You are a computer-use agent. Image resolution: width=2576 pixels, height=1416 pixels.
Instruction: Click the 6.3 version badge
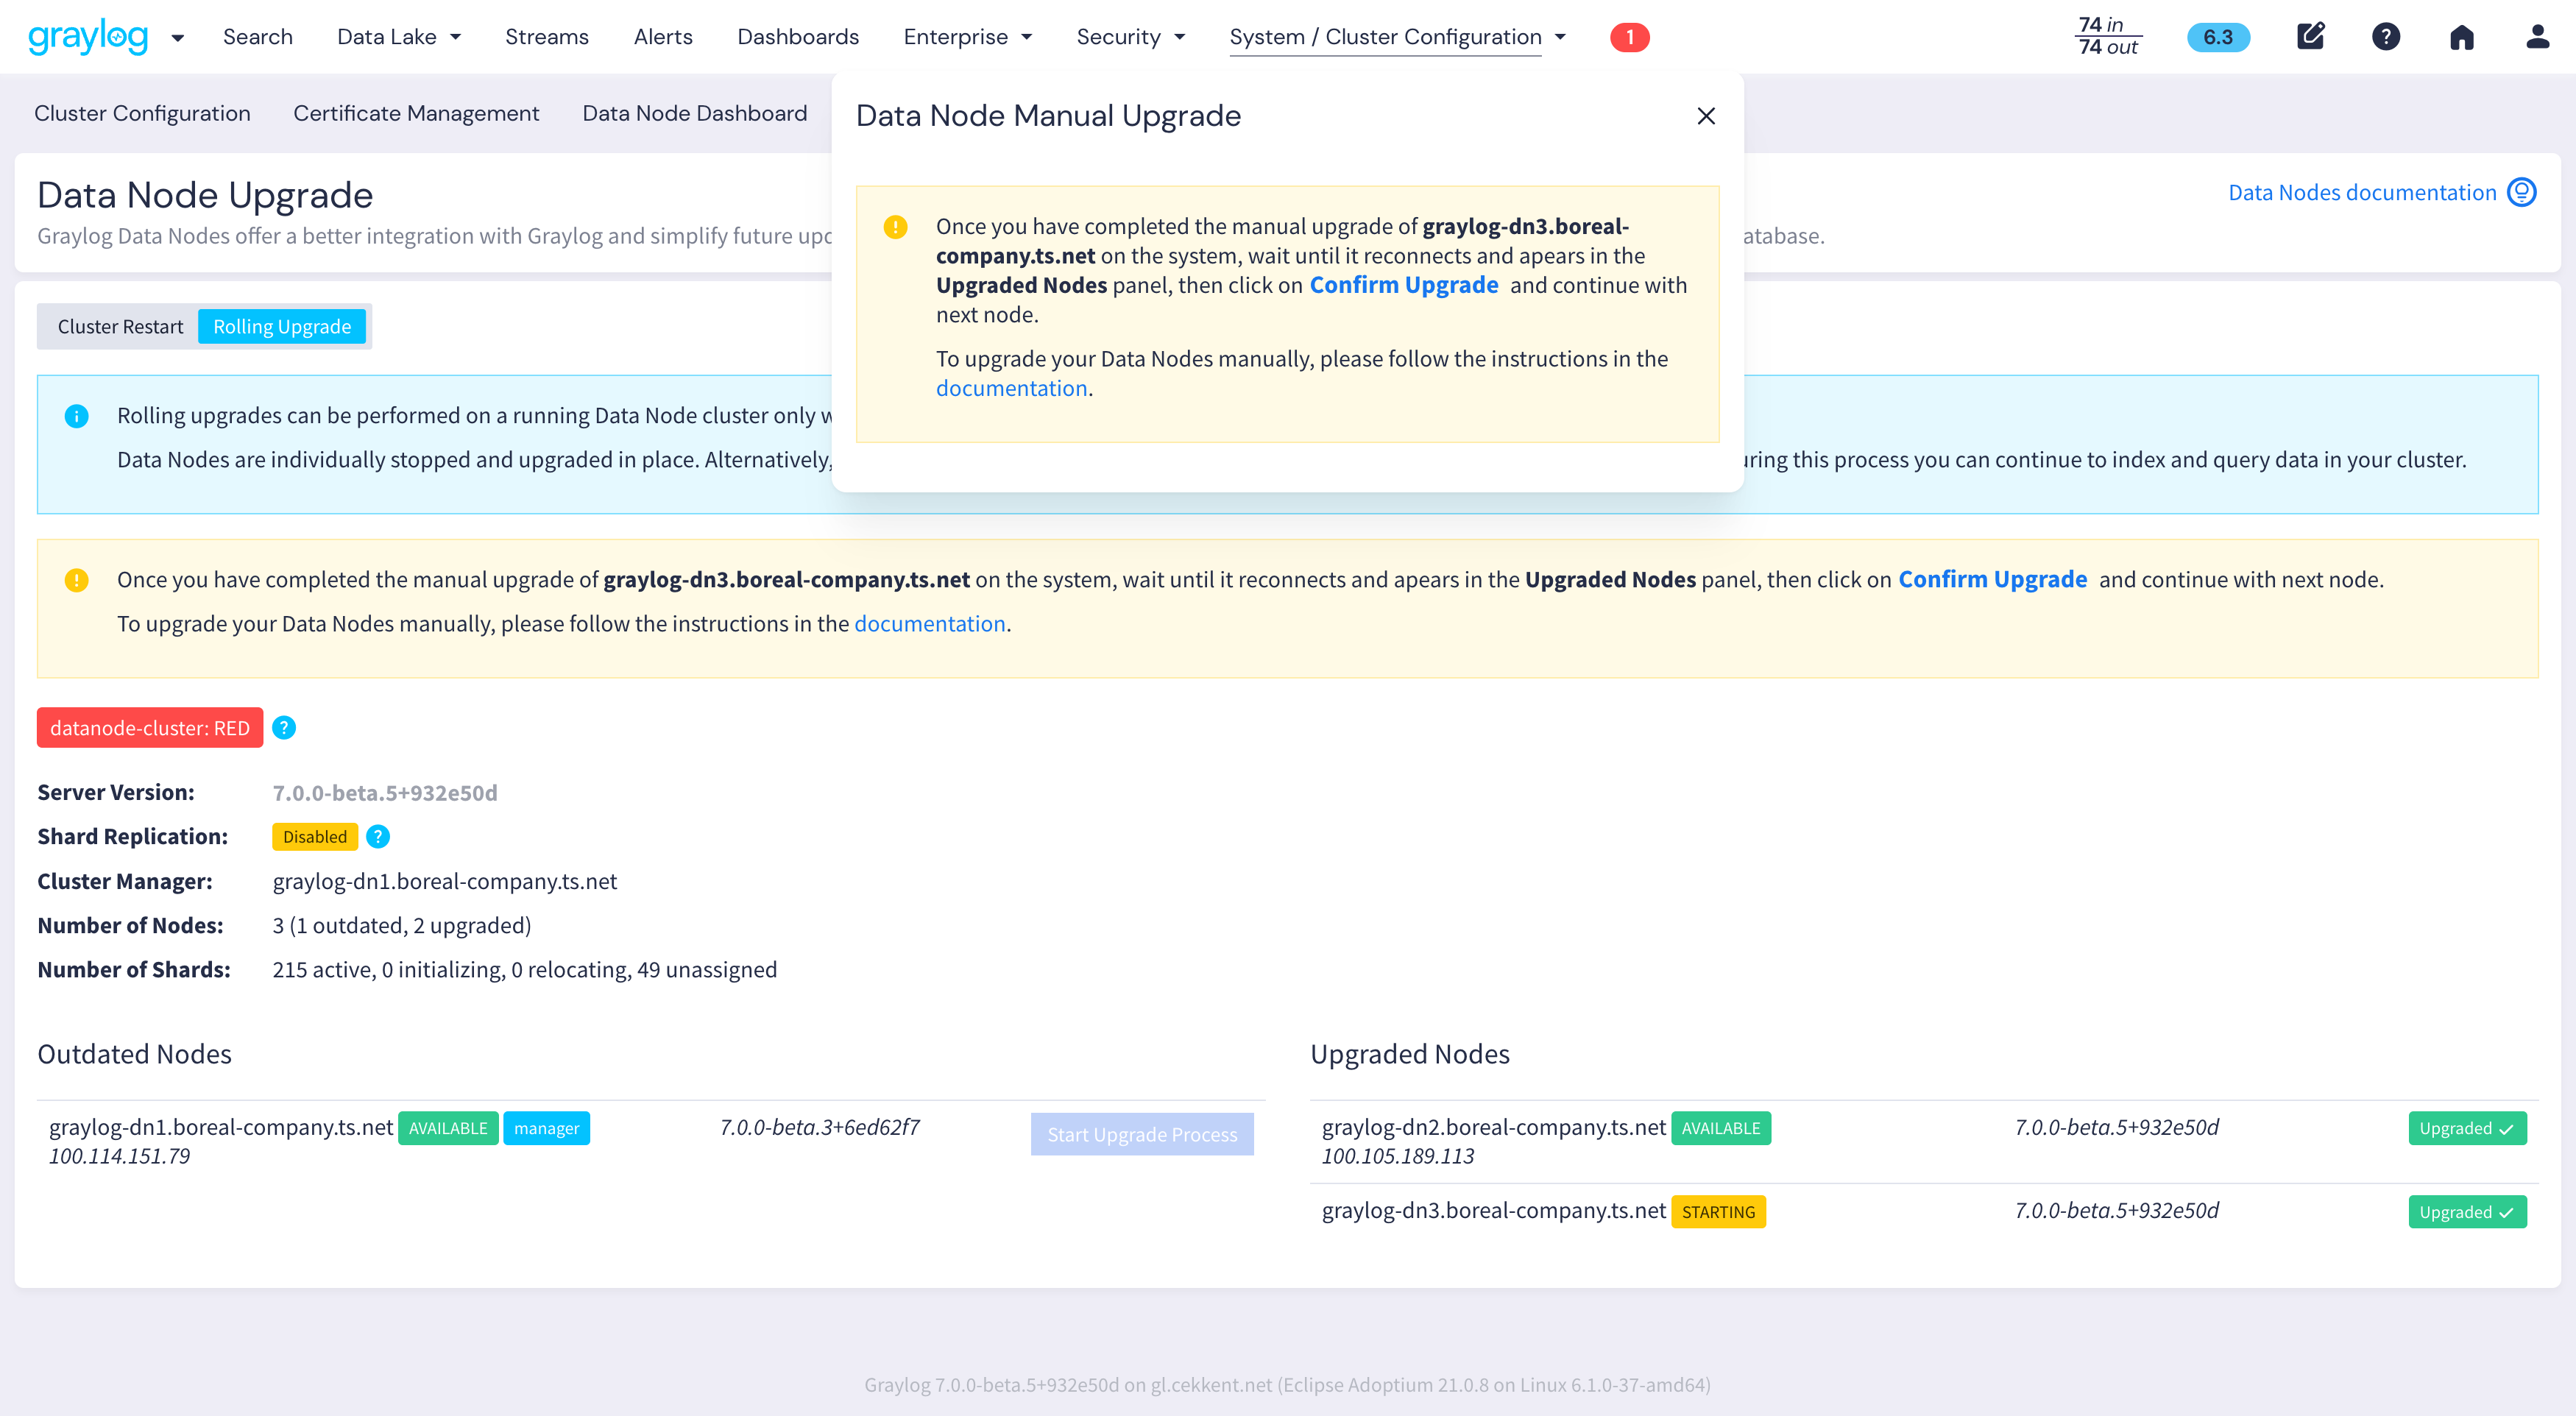[x=2218, y=37]
